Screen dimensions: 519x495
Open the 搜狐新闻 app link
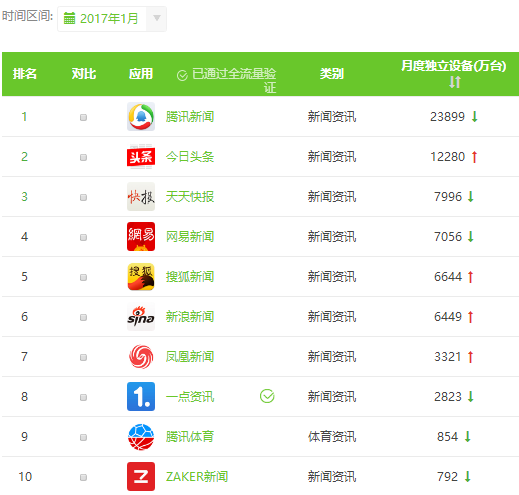pyautogui.click(x=190, y=277)
